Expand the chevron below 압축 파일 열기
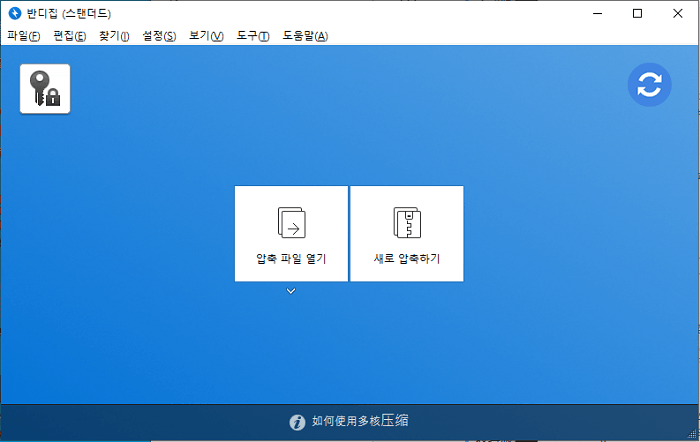Viewport: 700px width, 442px height. click(291, 291)
